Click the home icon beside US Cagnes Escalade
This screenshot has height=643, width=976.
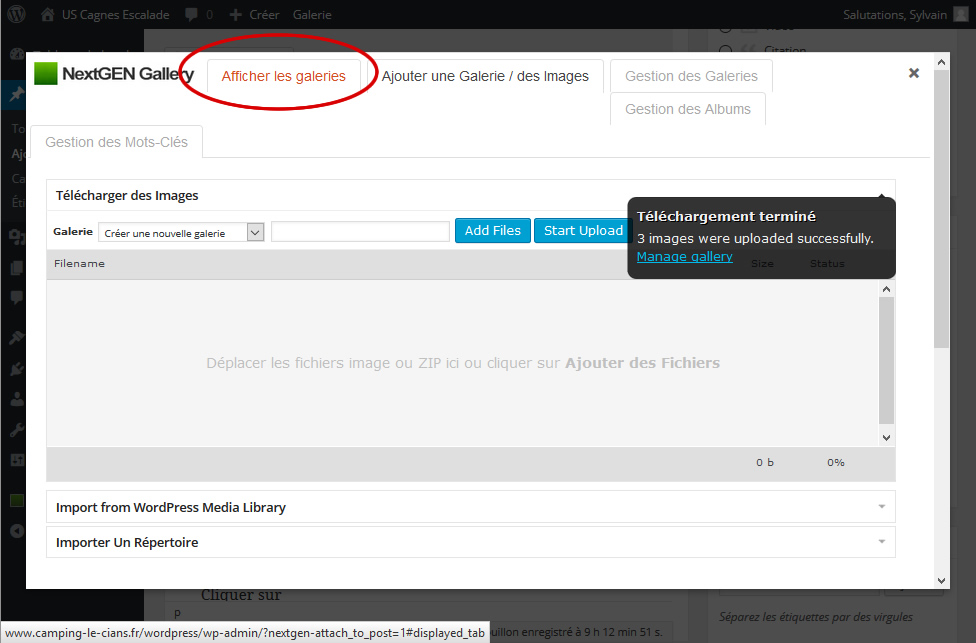(x=47, y=14)
